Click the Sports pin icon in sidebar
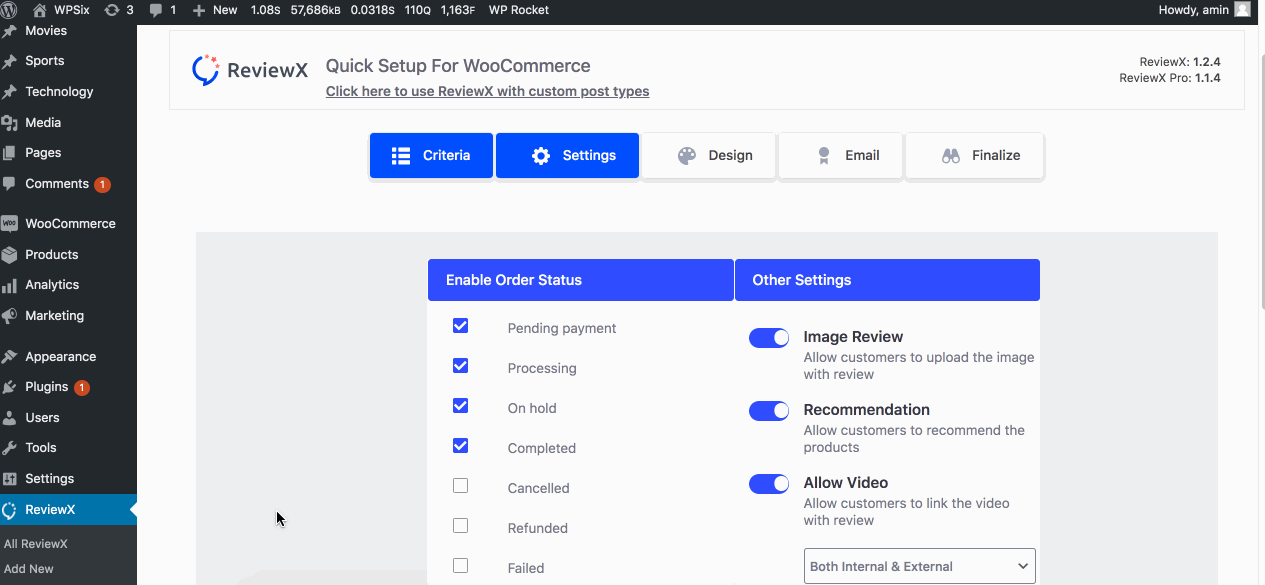The height and width of the screenshot is (585, 1265). pyautogui.click(x=10, y=61)
